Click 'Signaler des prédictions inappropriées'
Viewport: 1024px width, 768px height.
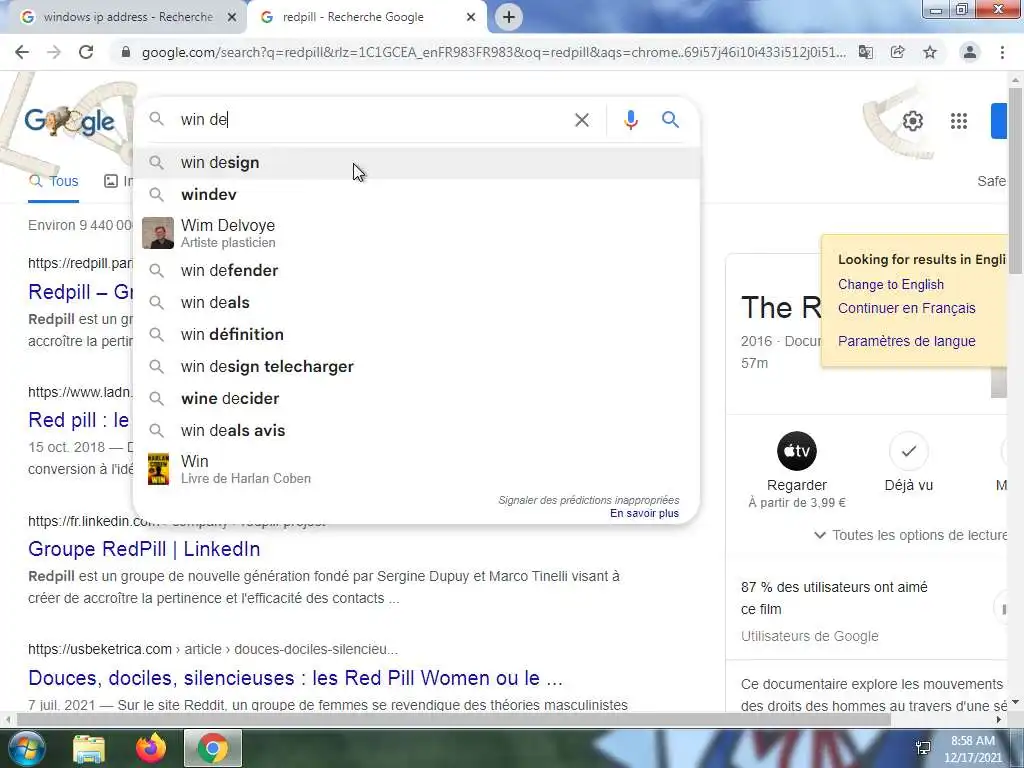588,500
